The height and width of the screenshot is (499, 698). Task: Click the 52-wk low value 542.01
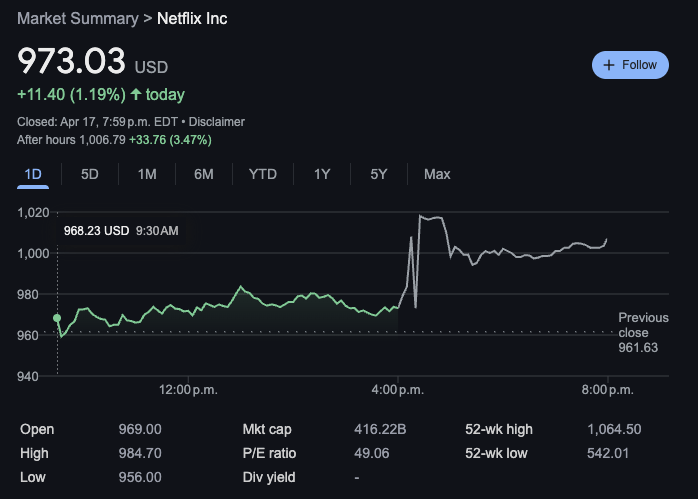click(608, 453)
